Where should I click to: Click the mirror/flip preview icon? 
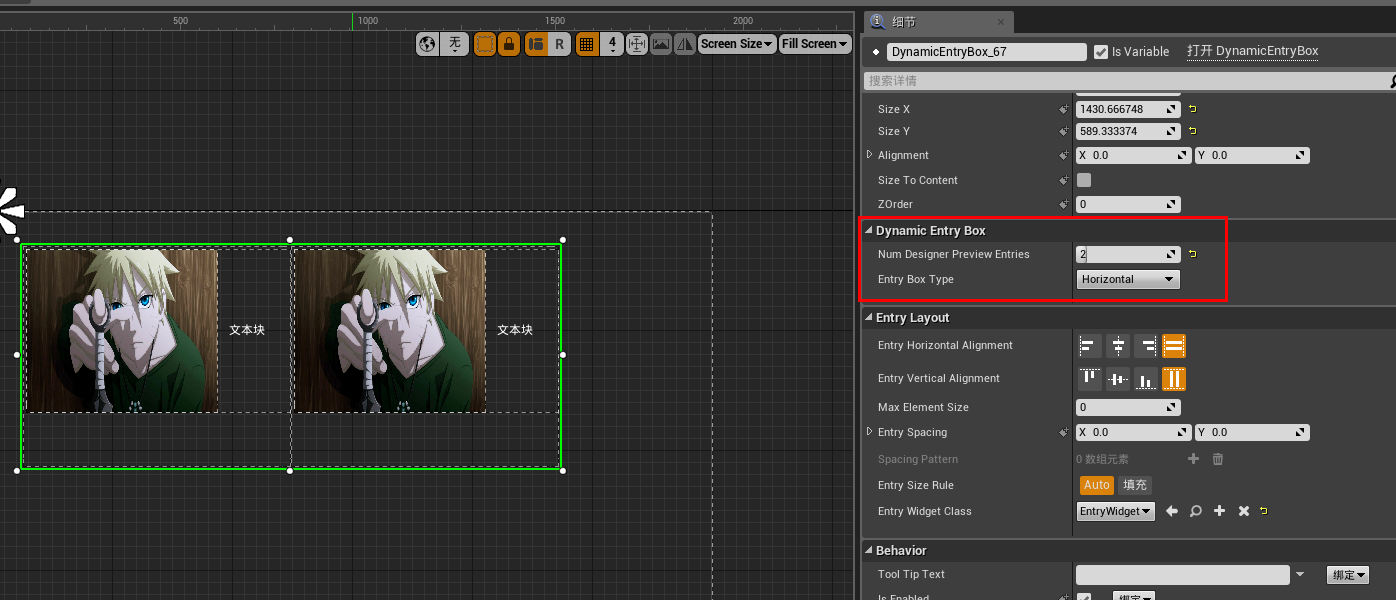click(x=684, y=44)
